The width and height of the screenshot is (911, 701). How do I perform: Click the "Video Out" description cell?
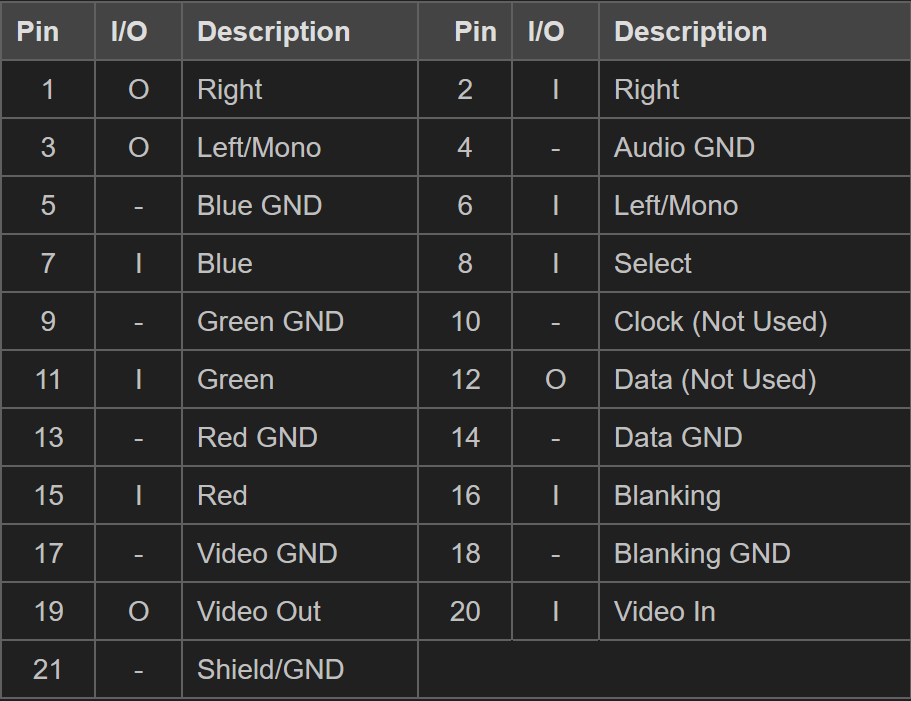[259, 612]
